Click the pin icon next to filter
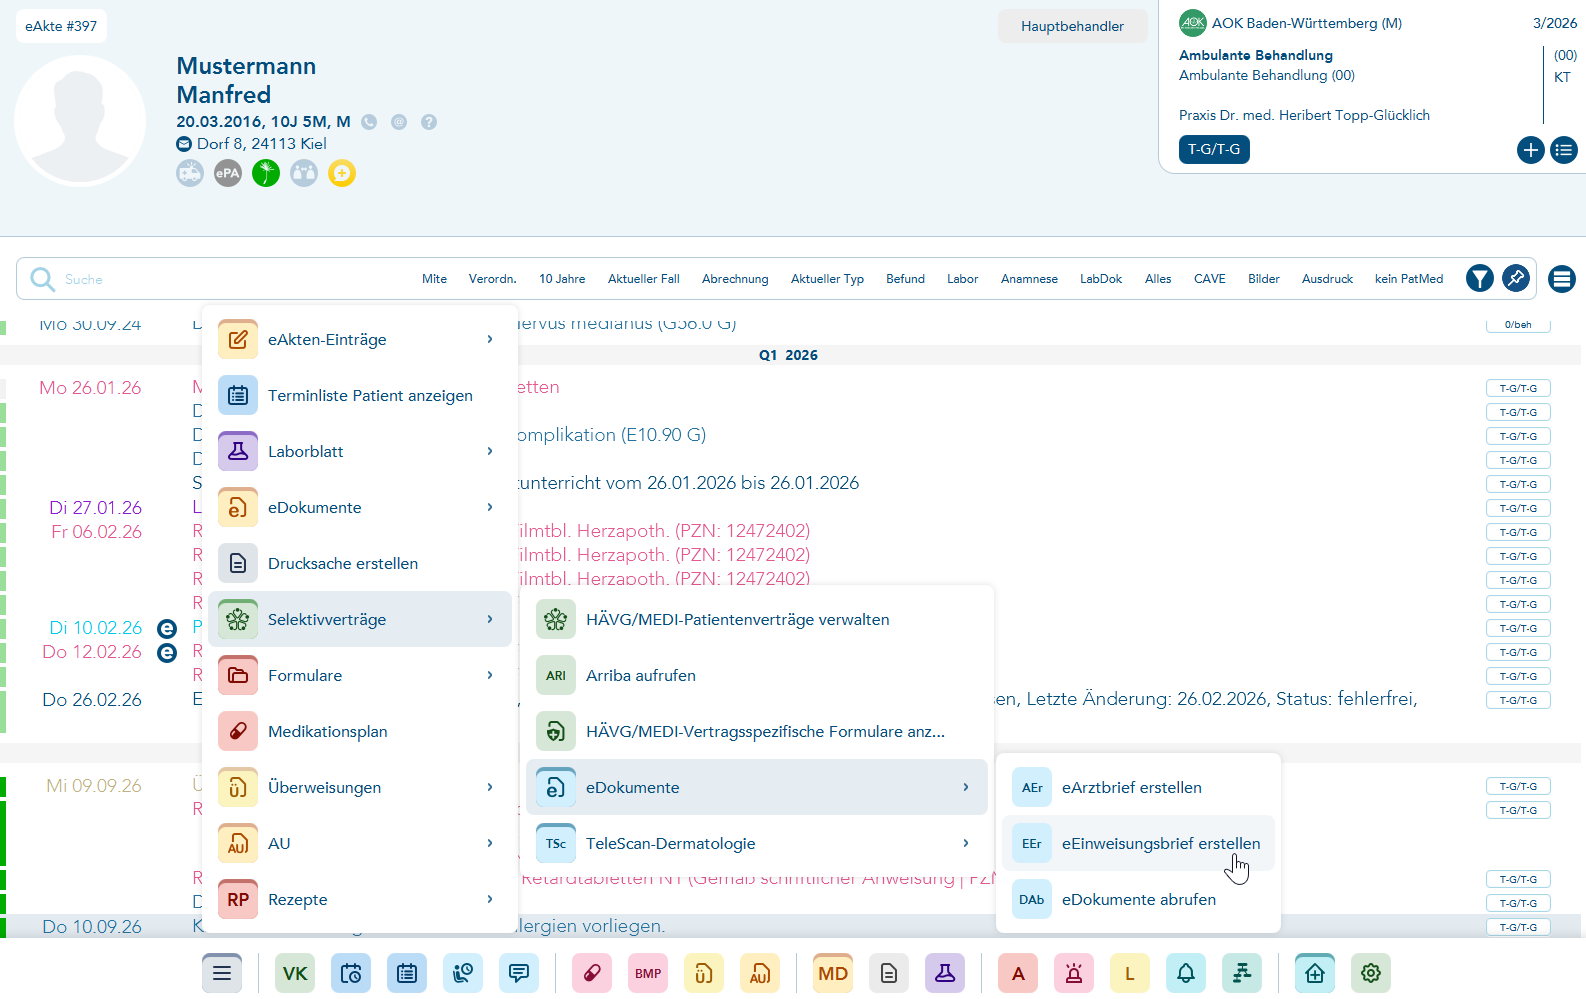This screenshot has width=1586, height=999. (1516, 278)
